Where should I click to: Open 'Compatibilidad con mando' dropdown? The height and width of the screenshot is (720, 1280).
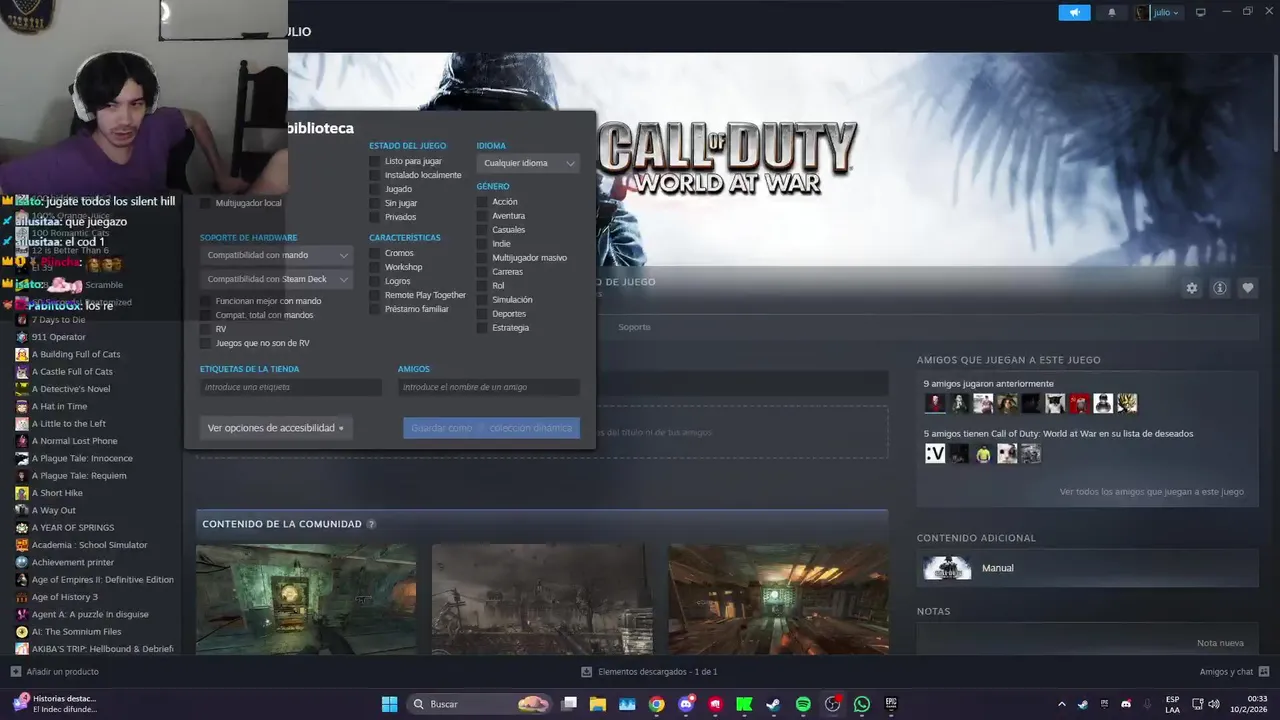(x=277, y=255)
